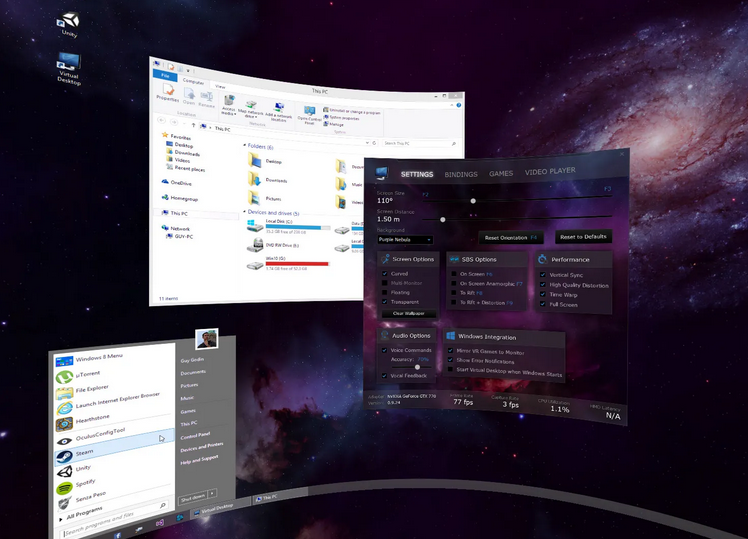Select the Local Disk (C:) drive
748x539 pixels.
(x=289, y=226)
